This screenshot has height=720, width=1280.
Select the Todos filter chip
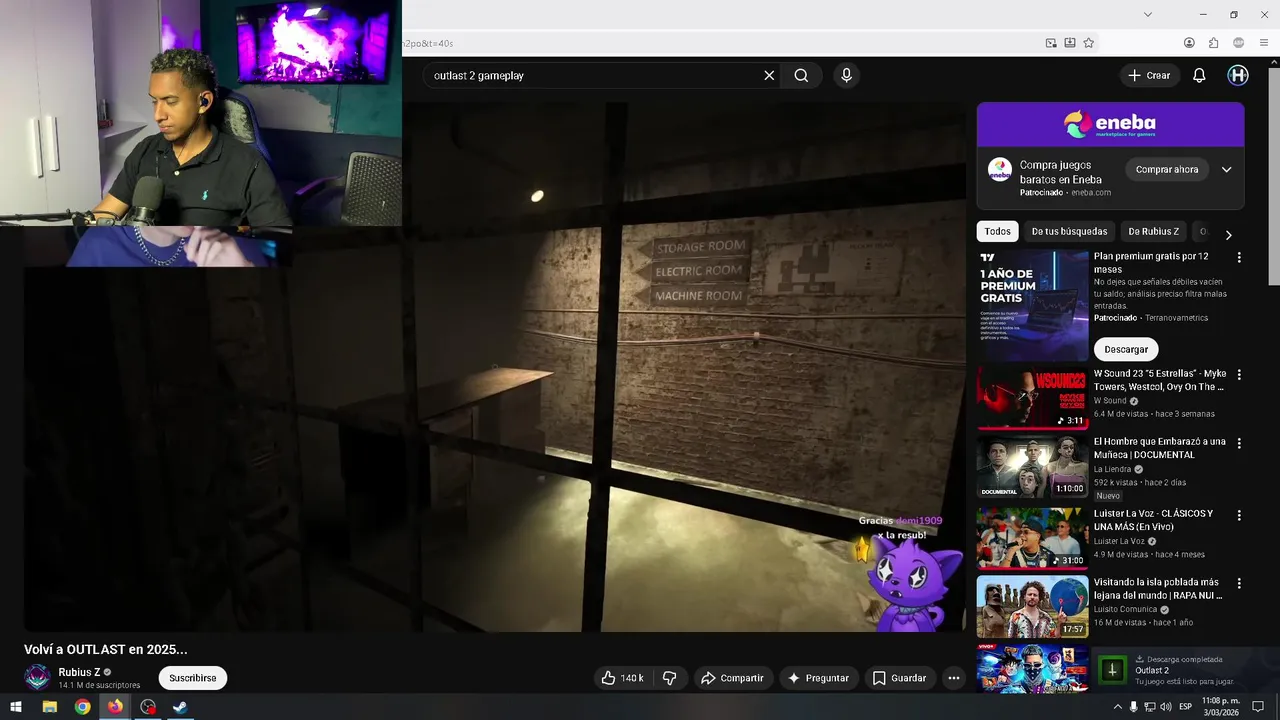point(997,231)
